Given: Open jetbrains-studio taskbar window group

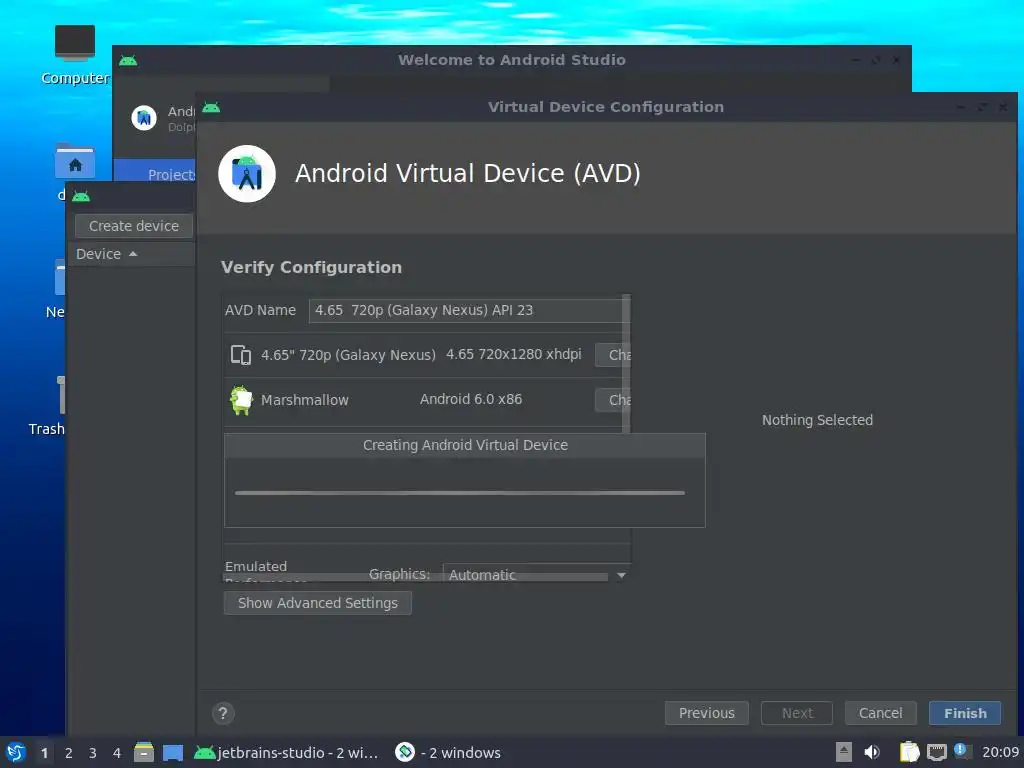Looking at the screenshot, I should click(287, 753).
